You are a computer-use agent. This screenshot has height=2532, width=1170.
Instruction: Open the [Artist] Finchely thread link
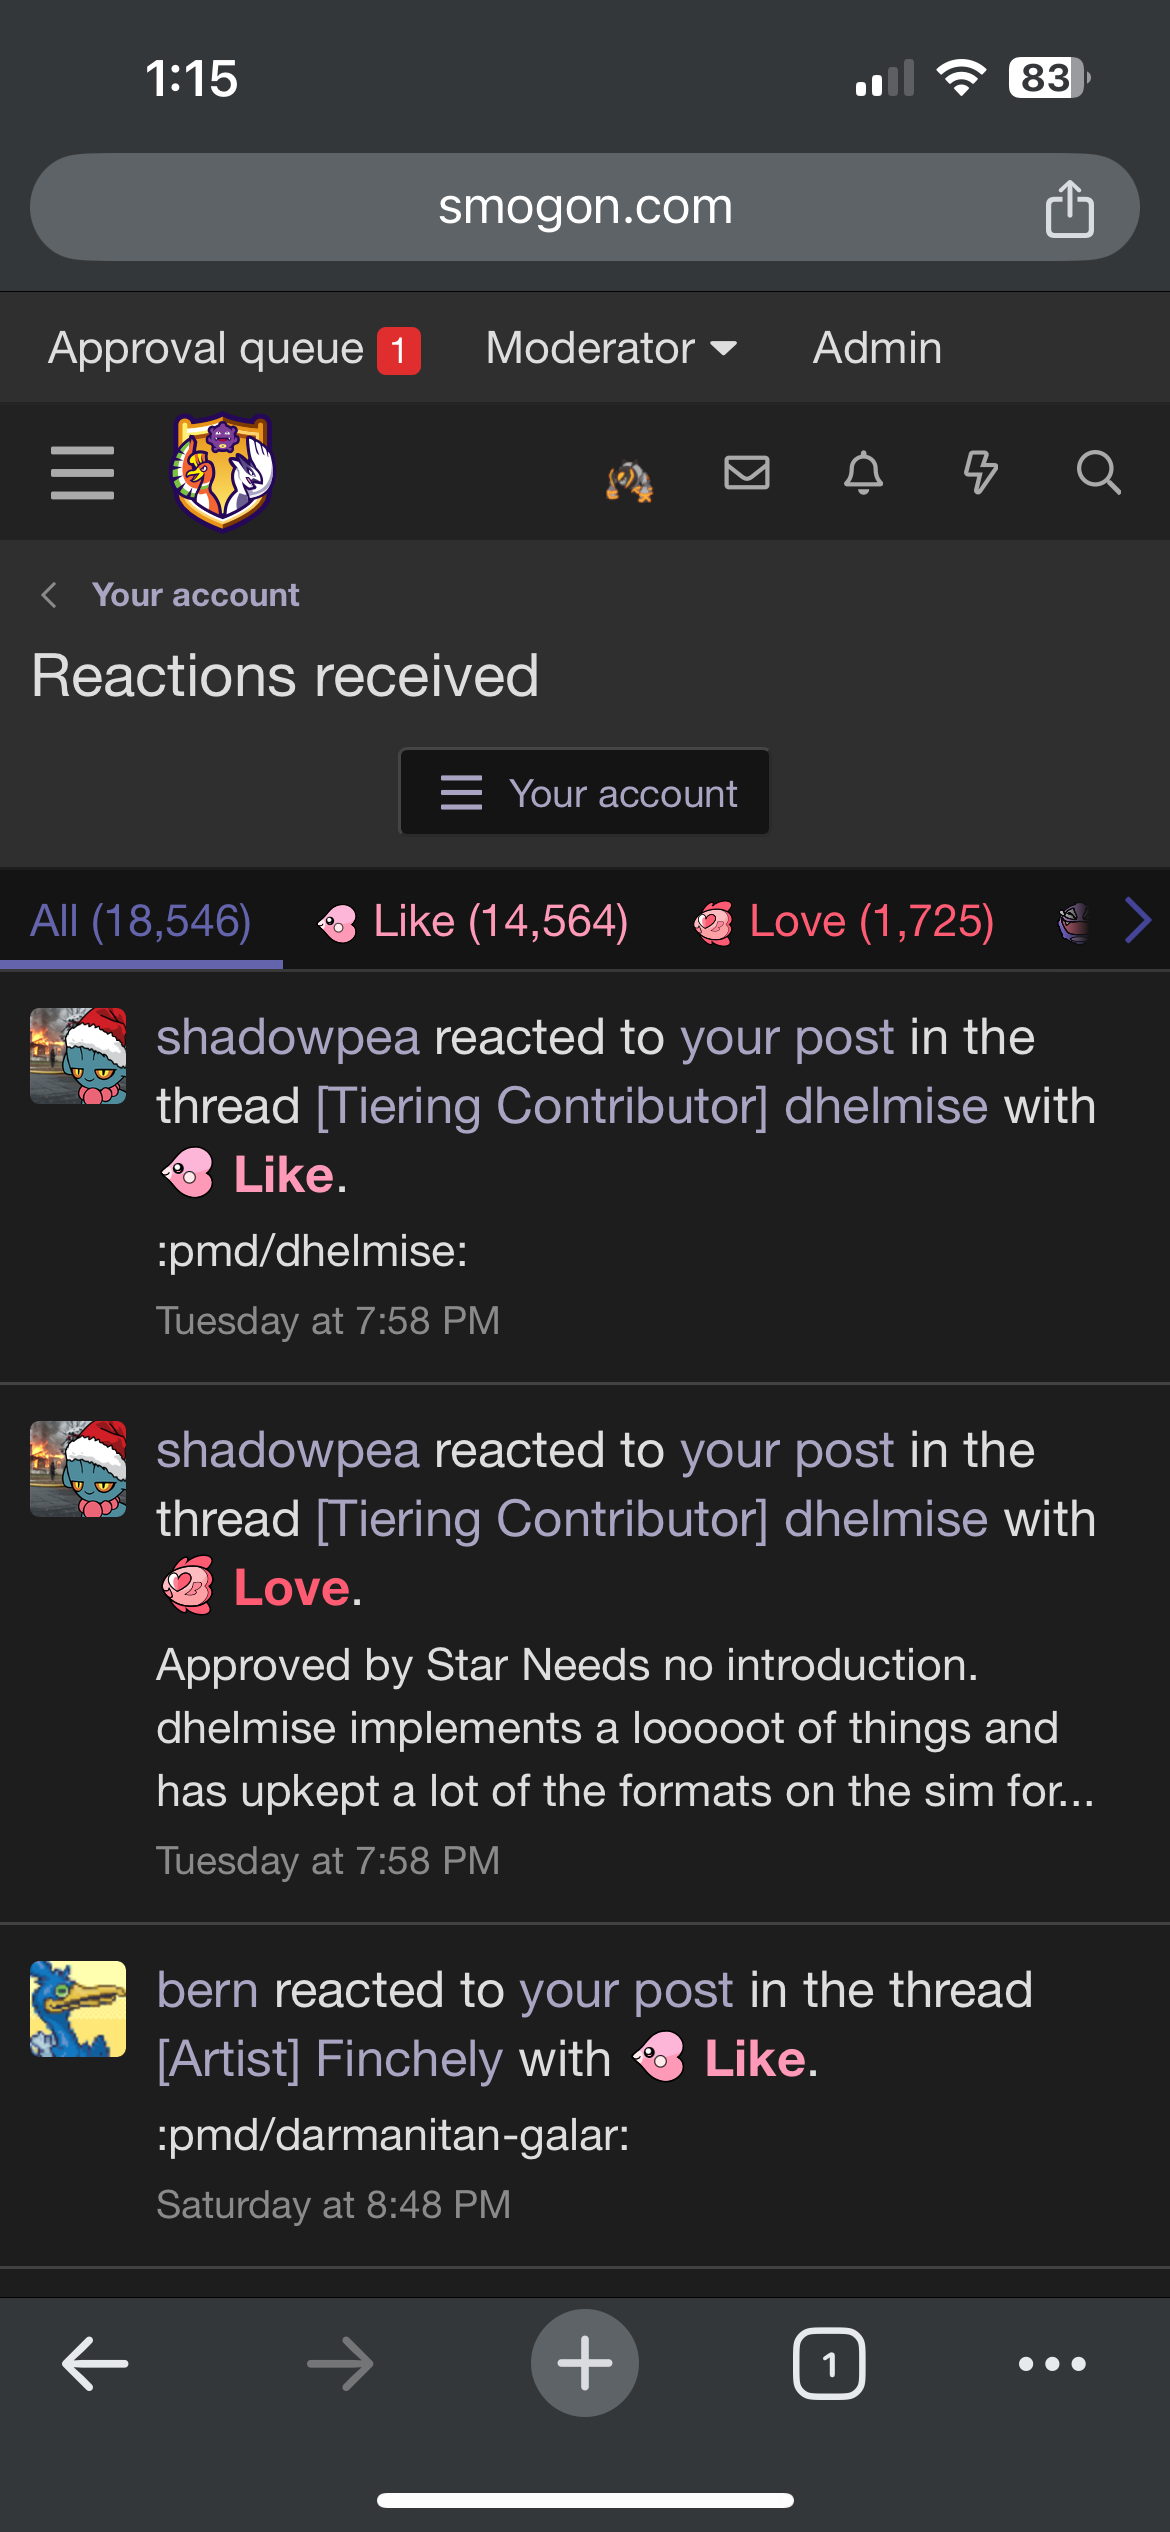click(329, 2060)
